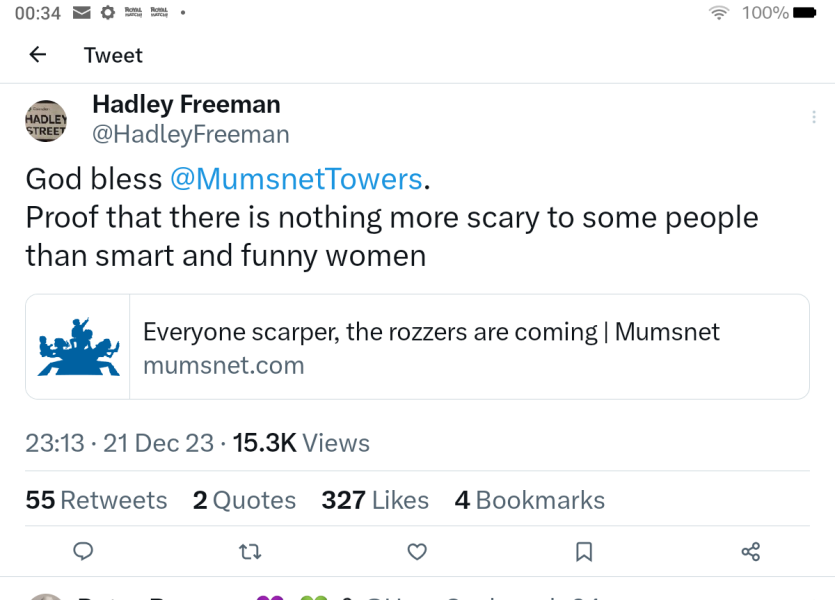Retweet this post using the retweet icon
The height and width of the screenshot is (600, 835).
pyautogui.click(x=249, y=551)
